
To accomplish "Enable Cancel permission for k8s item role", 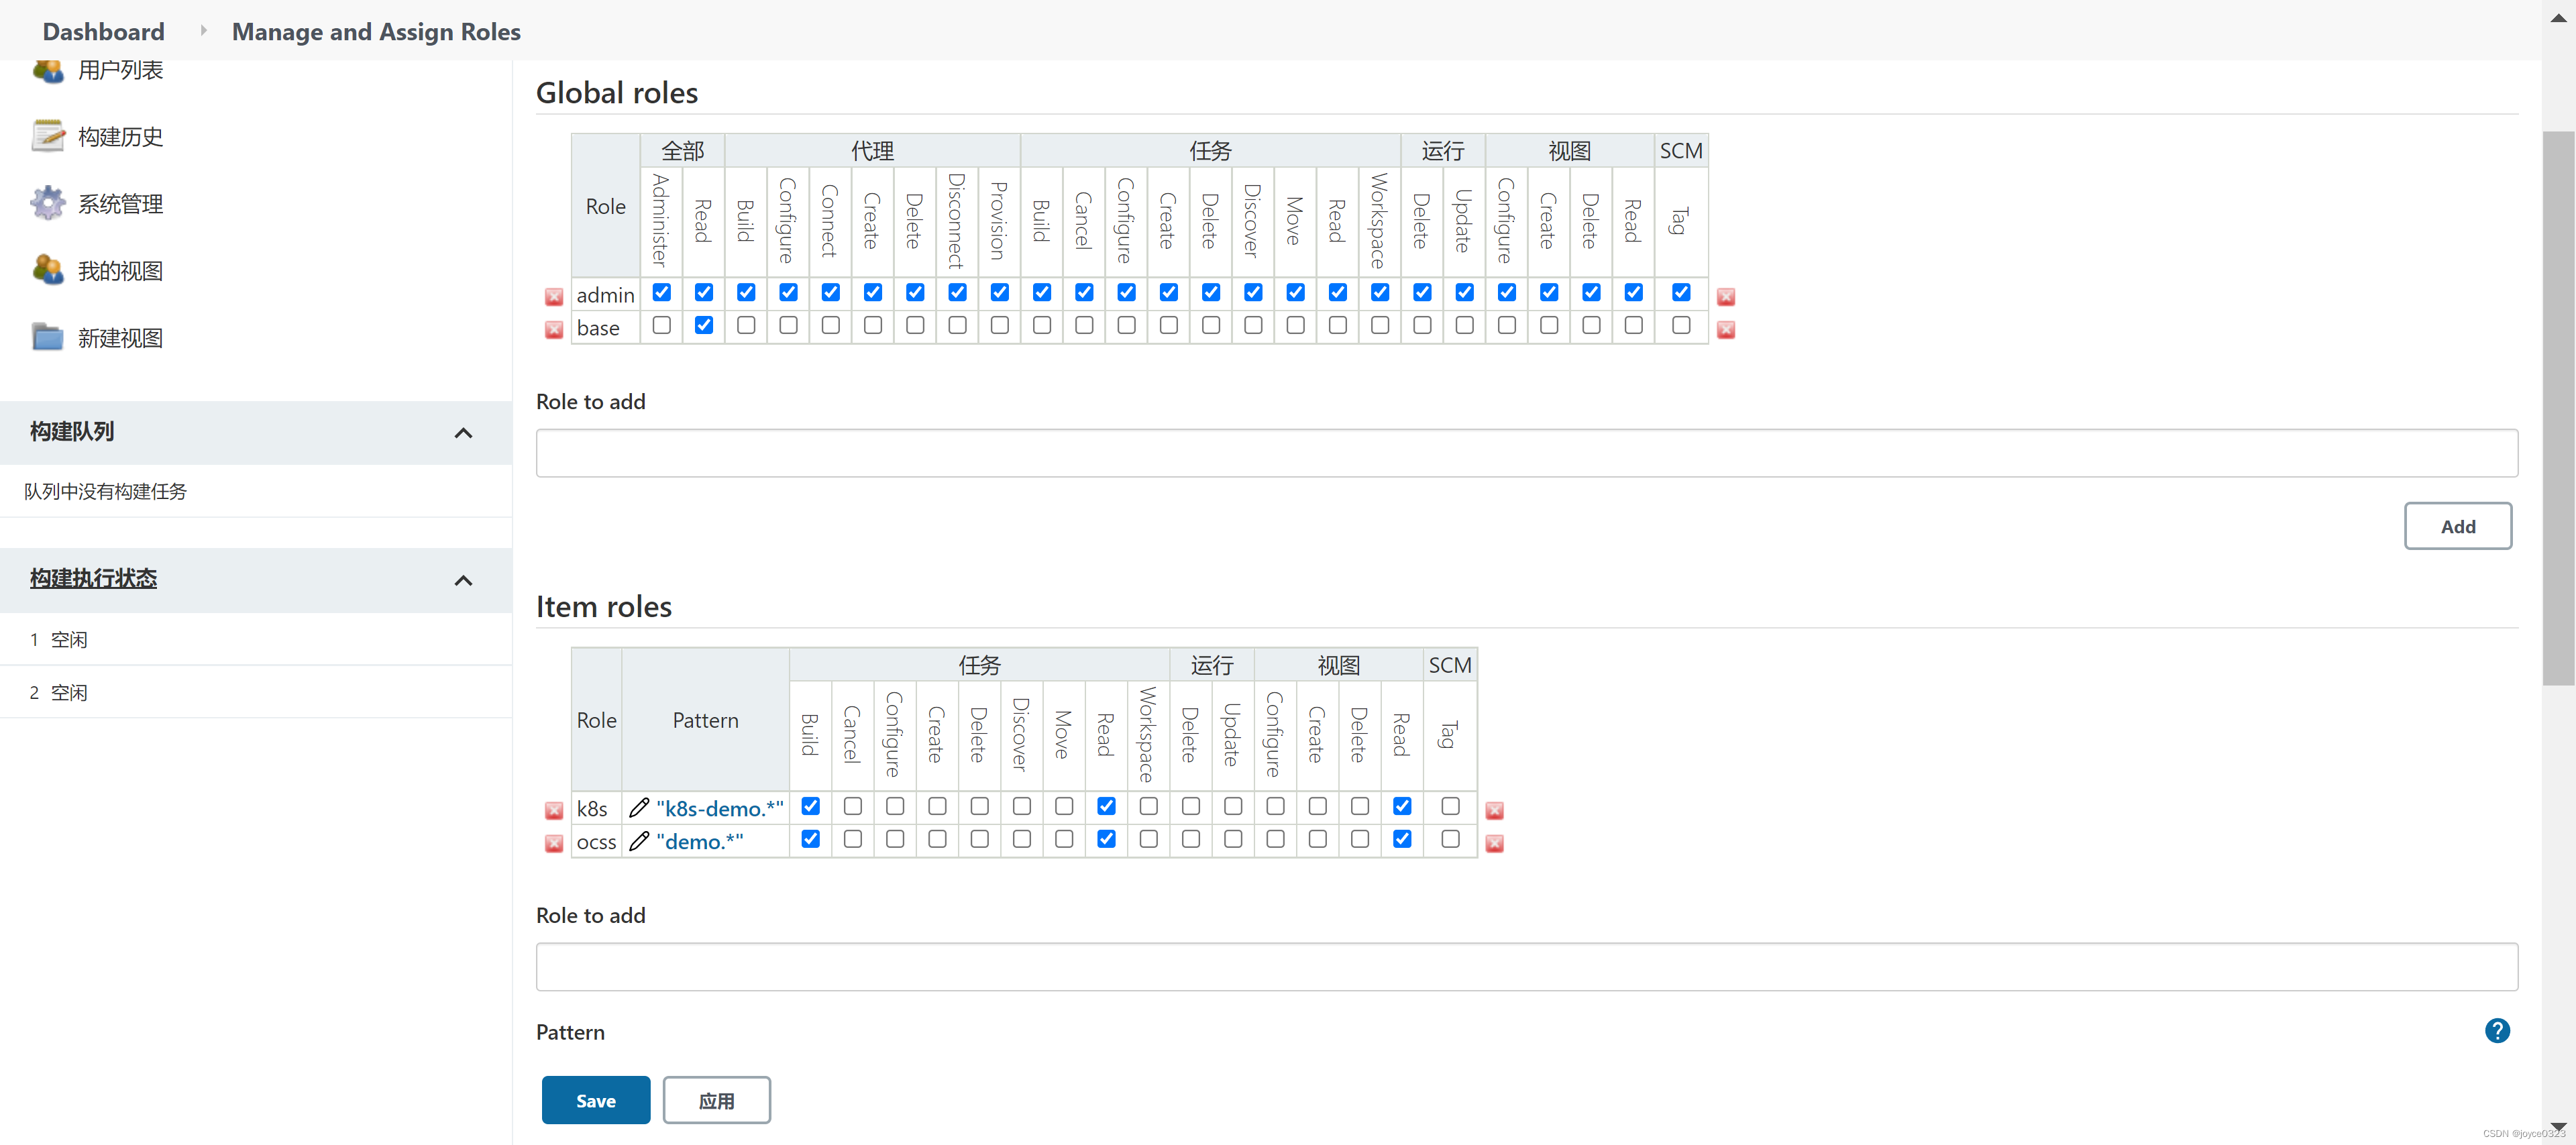I will pyautogui.click(x=852, y=806).
